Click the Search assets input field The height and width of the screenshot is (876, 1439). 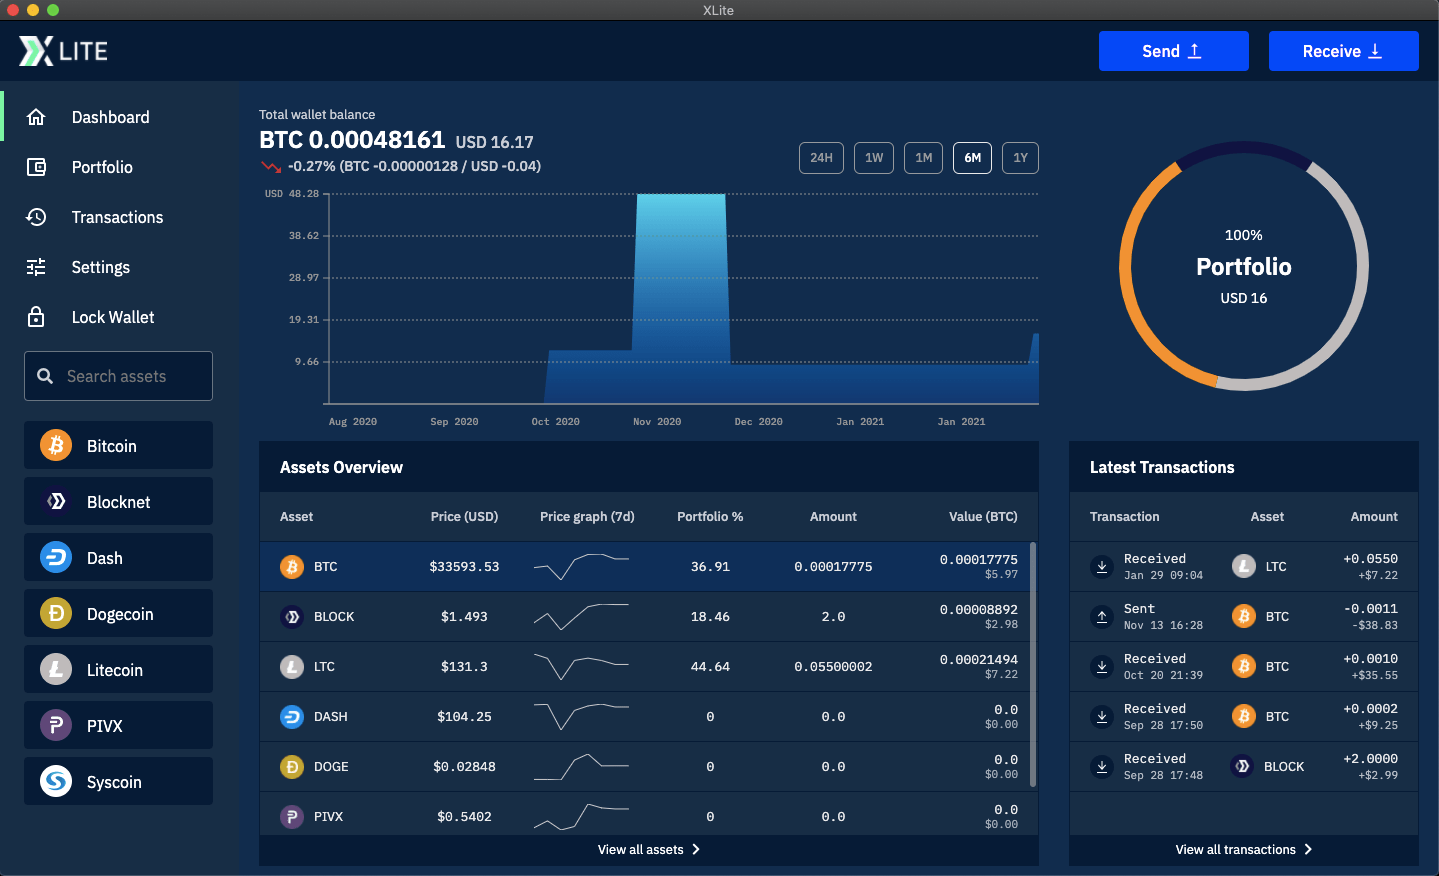click(x=117, y=375)
